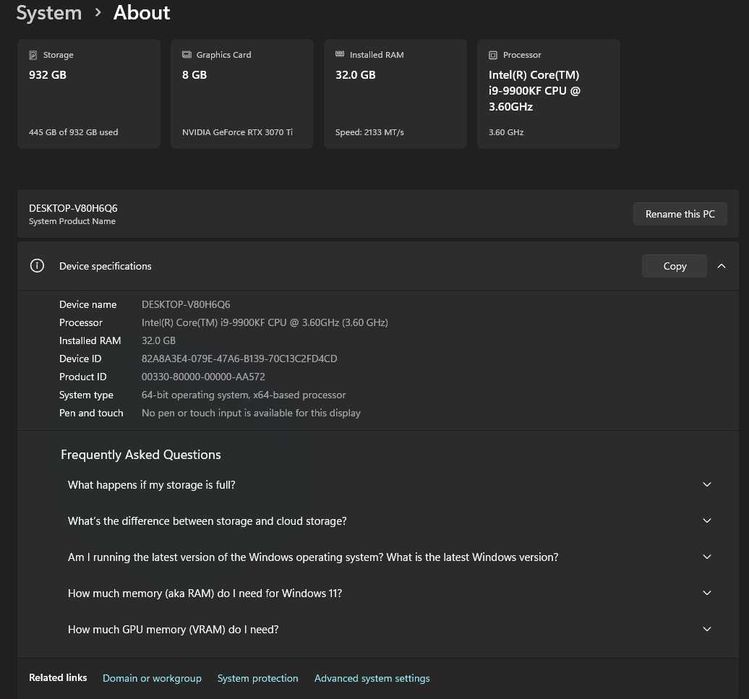Click the About page title
749x699 pixels.
click(x=141, y=13)
